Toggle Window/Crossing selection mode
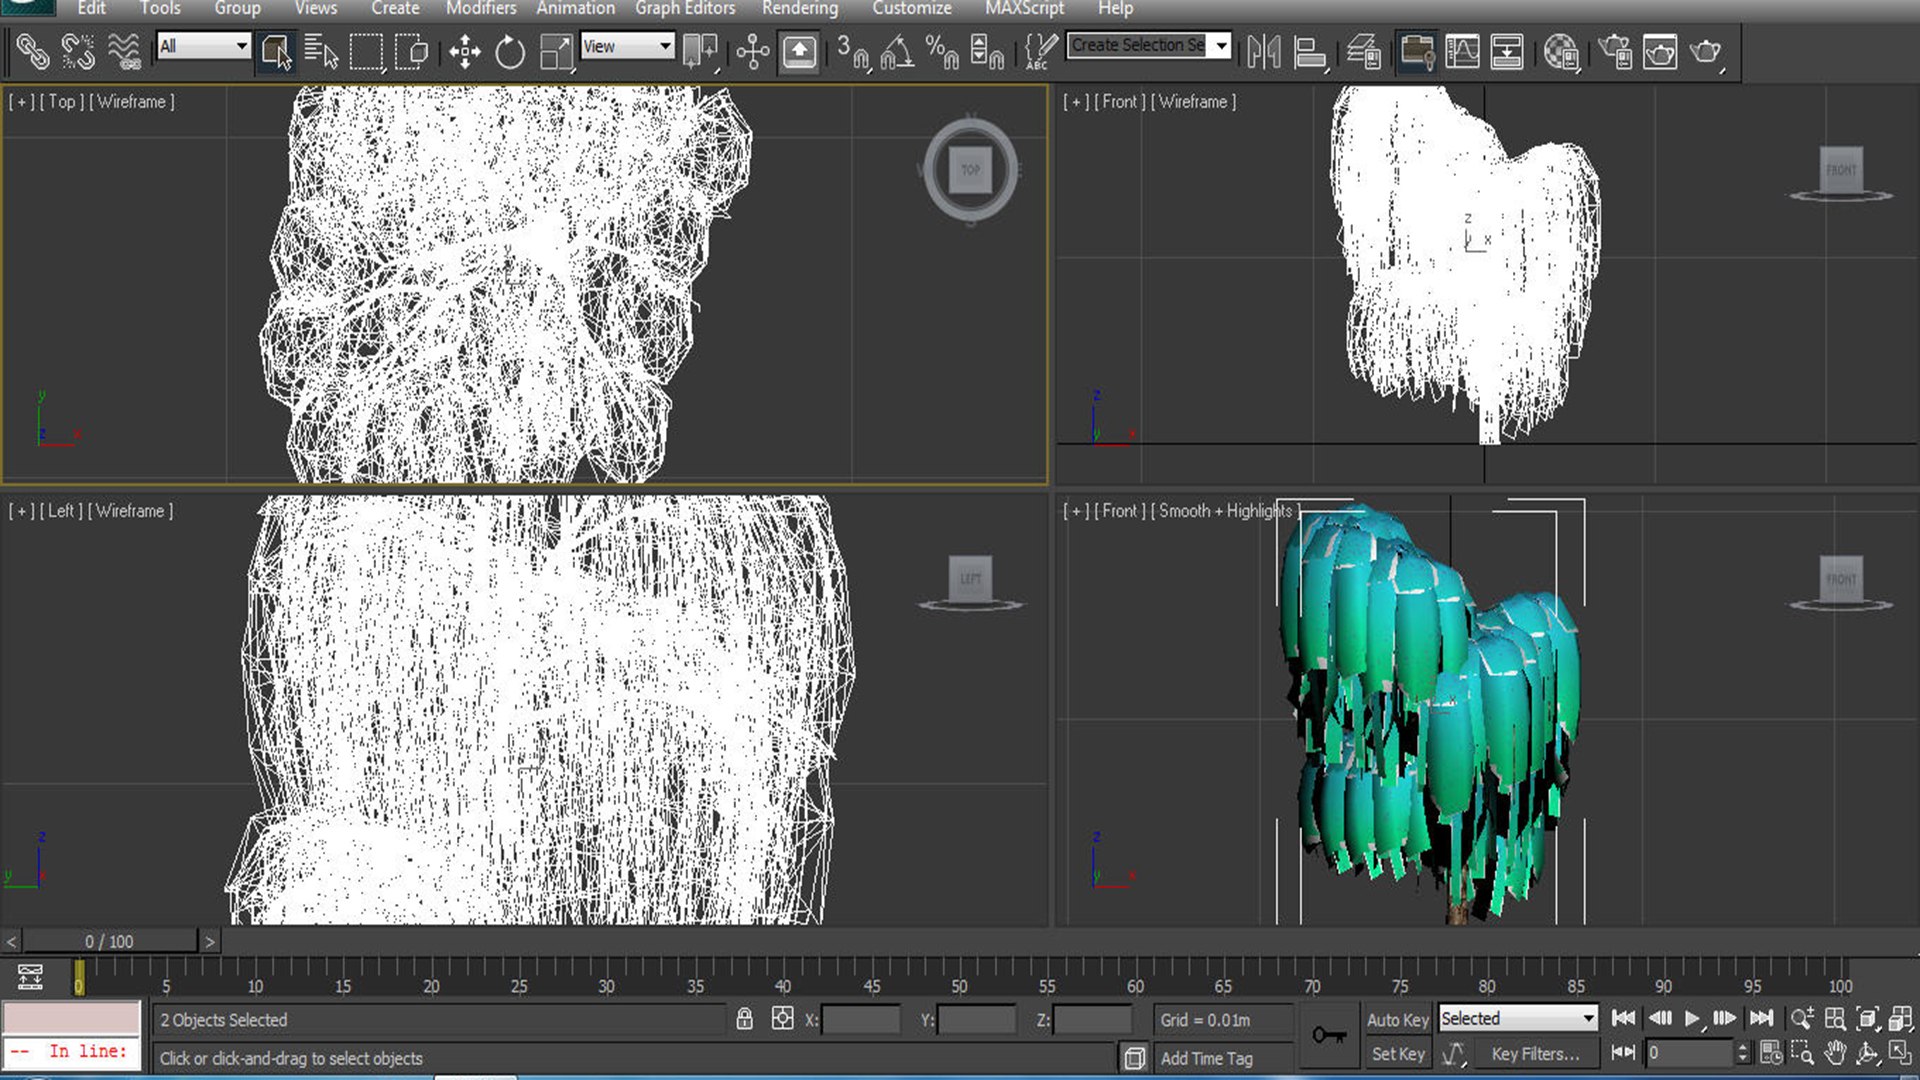The height and width of the screenshot is (1080, 1920). (412, 51)
